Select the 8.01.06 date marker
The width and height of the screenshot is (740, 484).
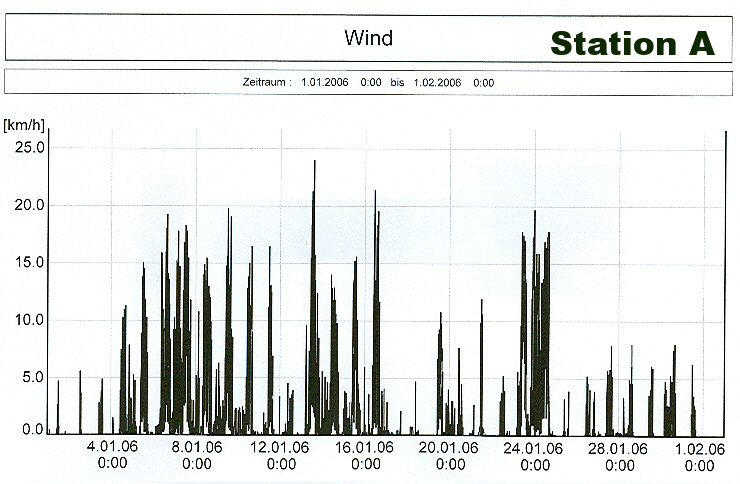[197, 448]
